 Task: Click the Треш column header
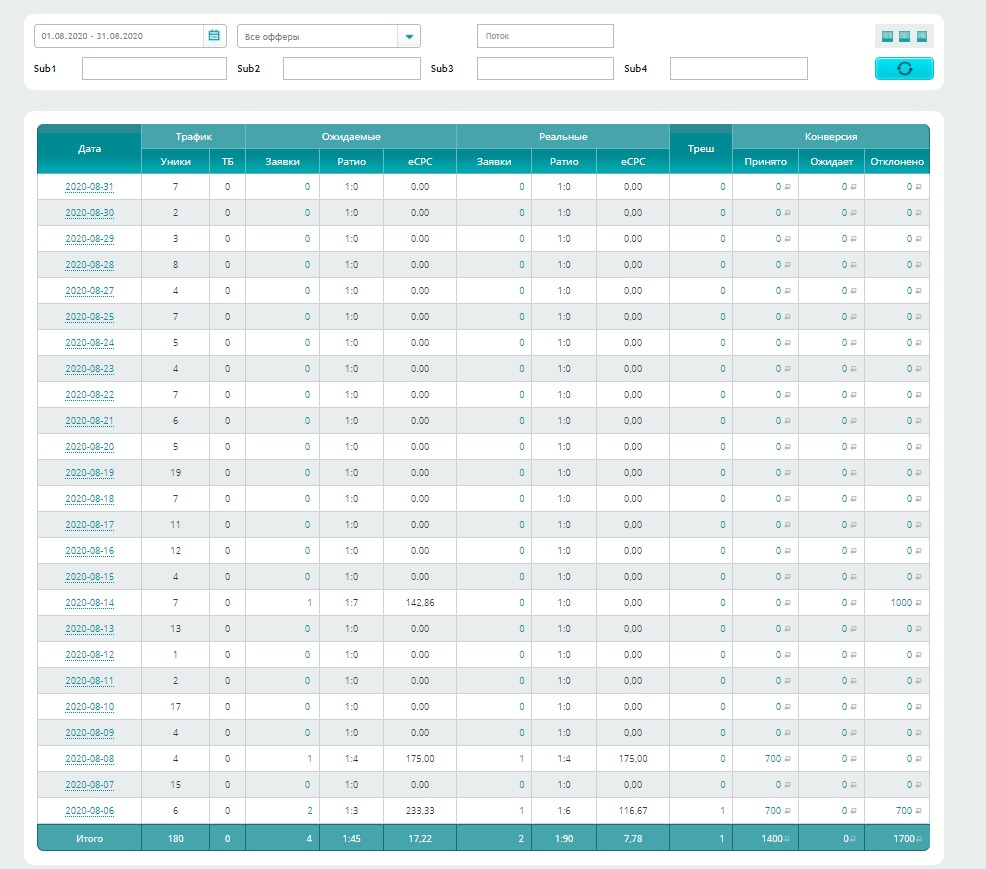(701, 149)
